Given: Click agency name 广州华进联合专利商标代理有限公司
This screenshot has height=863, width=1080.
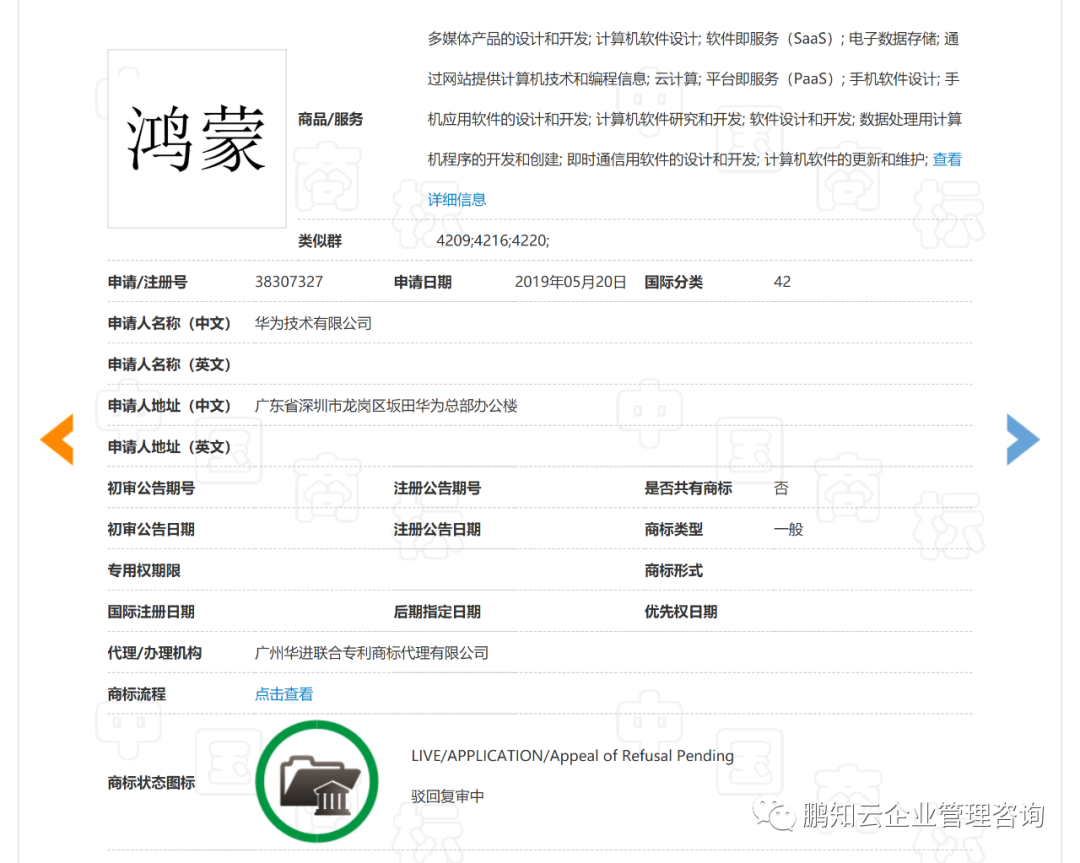Looking at the screenshot, I should click(x=371, y=652).
